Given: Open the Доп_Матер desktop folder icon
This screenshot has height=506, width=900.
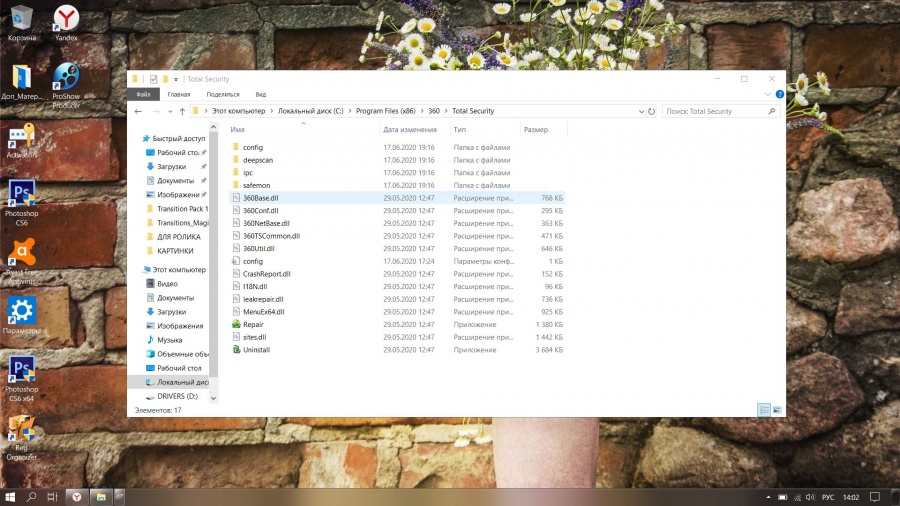Looking at the screenshot, I should pos(22,82).
